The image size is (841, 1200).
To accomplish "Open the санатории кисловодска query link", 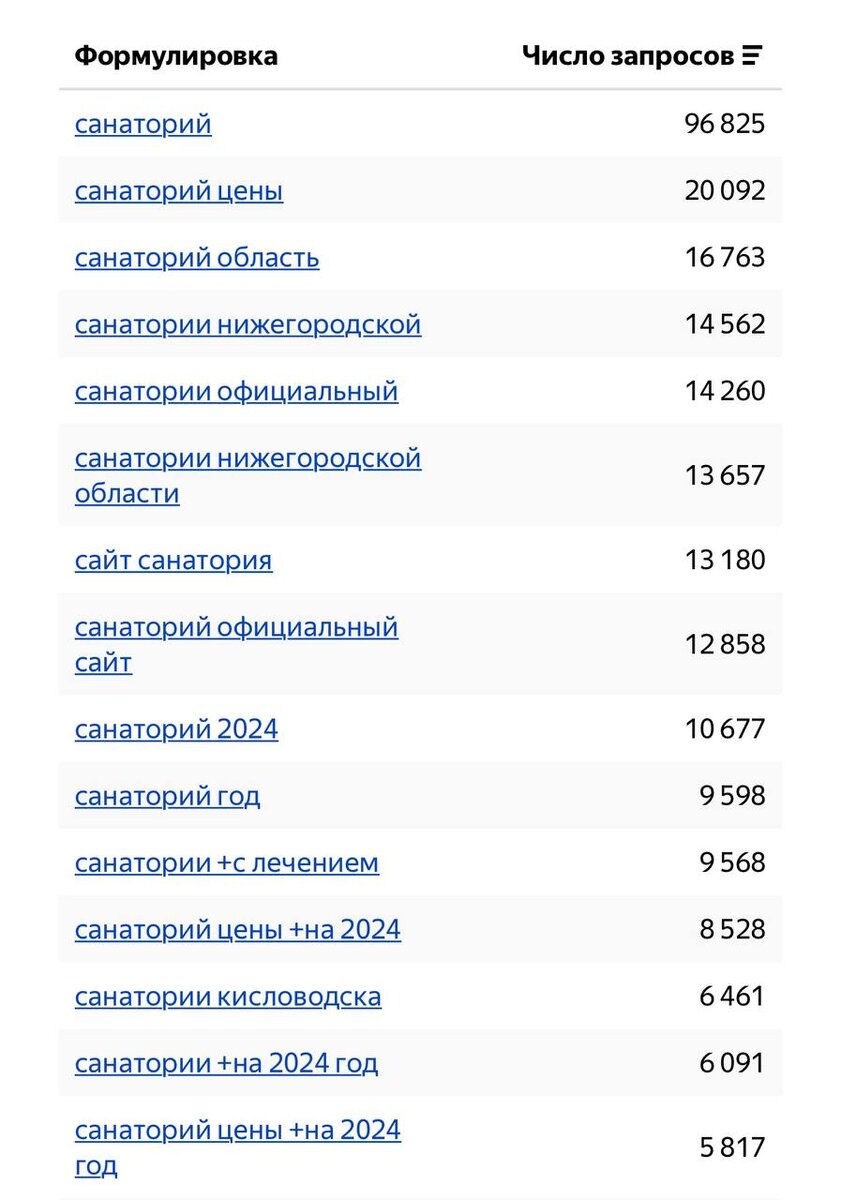I will [228, 996].
